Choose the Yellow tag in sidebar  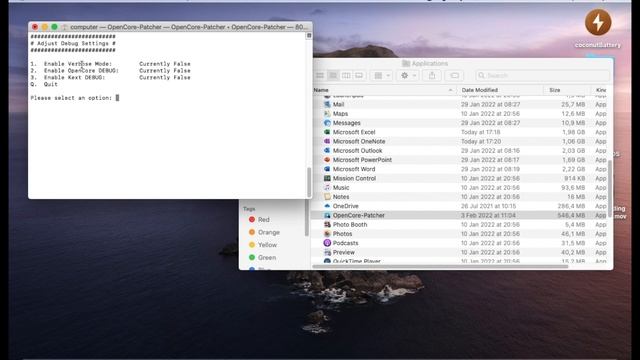[263, 245]
